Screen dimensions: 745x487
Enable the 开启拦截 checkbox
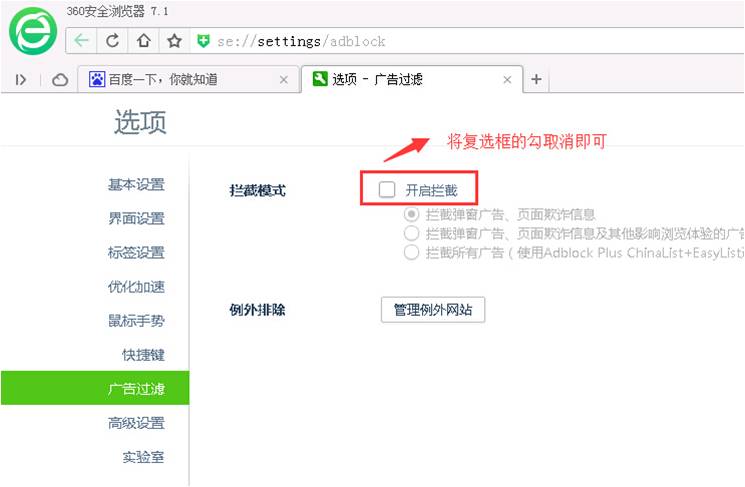(x=387, y=189)
